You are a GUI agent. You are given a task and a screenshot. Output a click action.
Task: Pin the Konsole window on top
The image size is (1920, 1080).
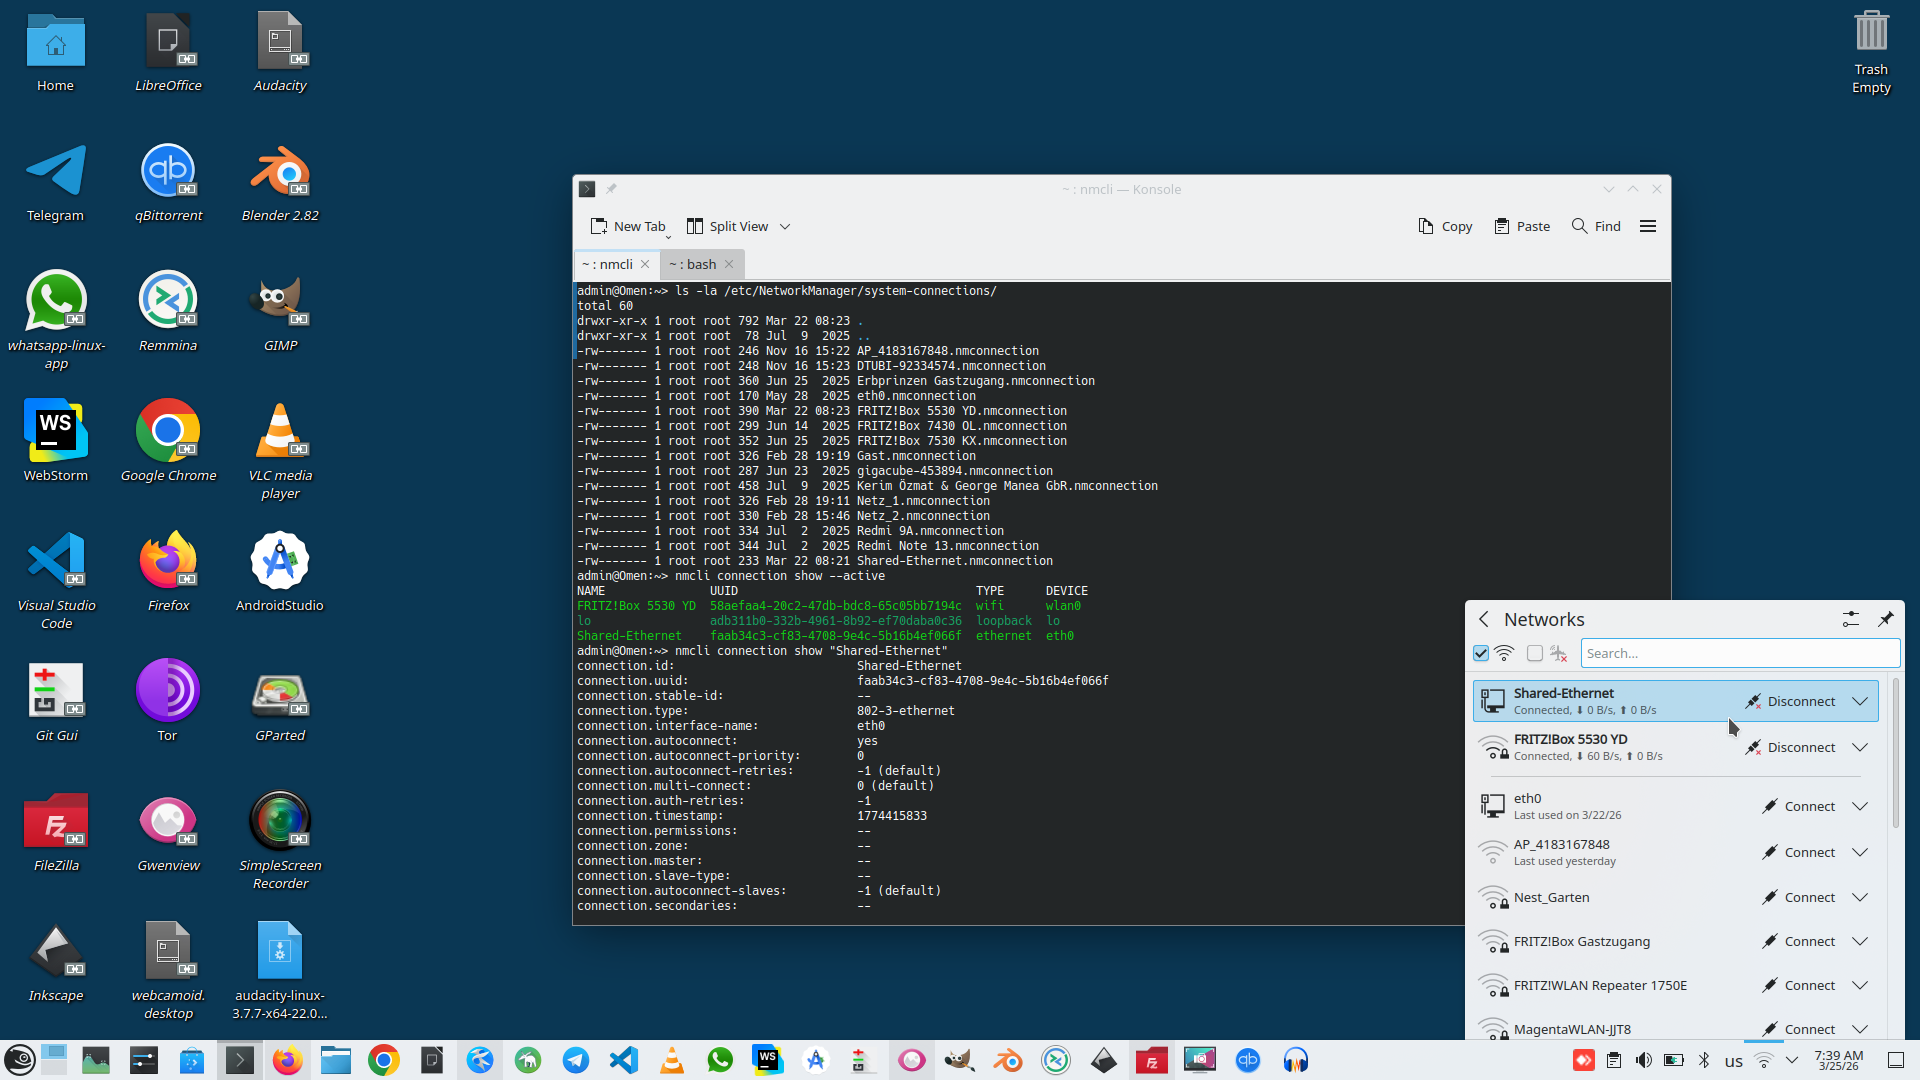[611, 189]
